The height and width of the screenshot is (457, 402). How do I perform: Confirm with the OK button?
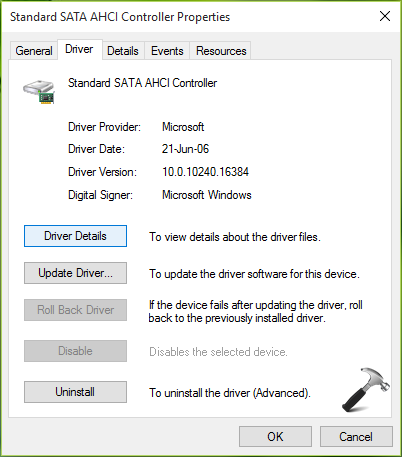275,437
